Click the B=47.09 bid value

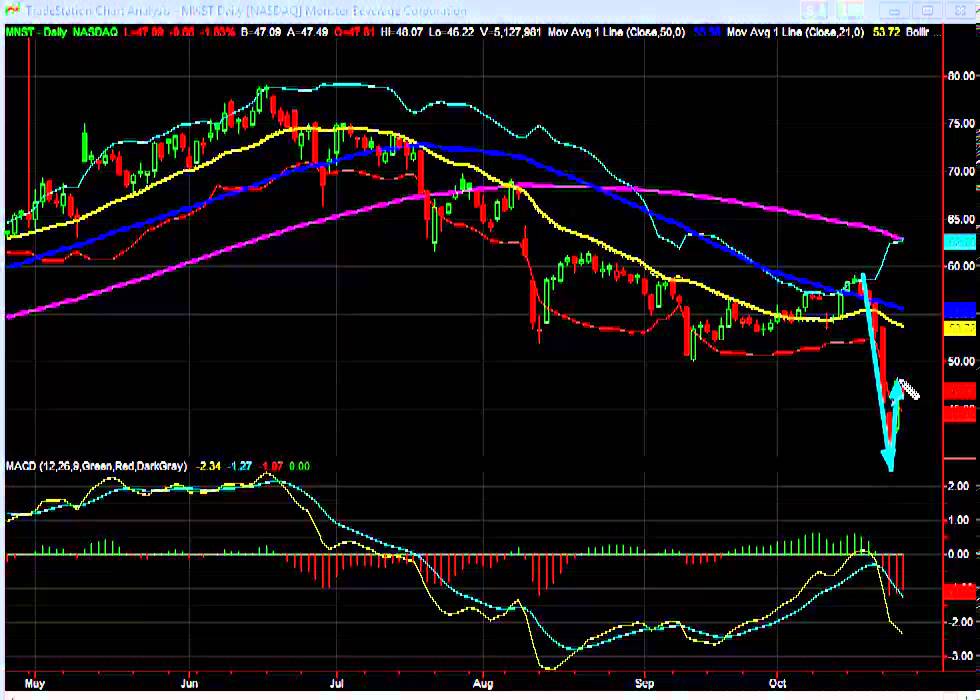pos(261,32)
